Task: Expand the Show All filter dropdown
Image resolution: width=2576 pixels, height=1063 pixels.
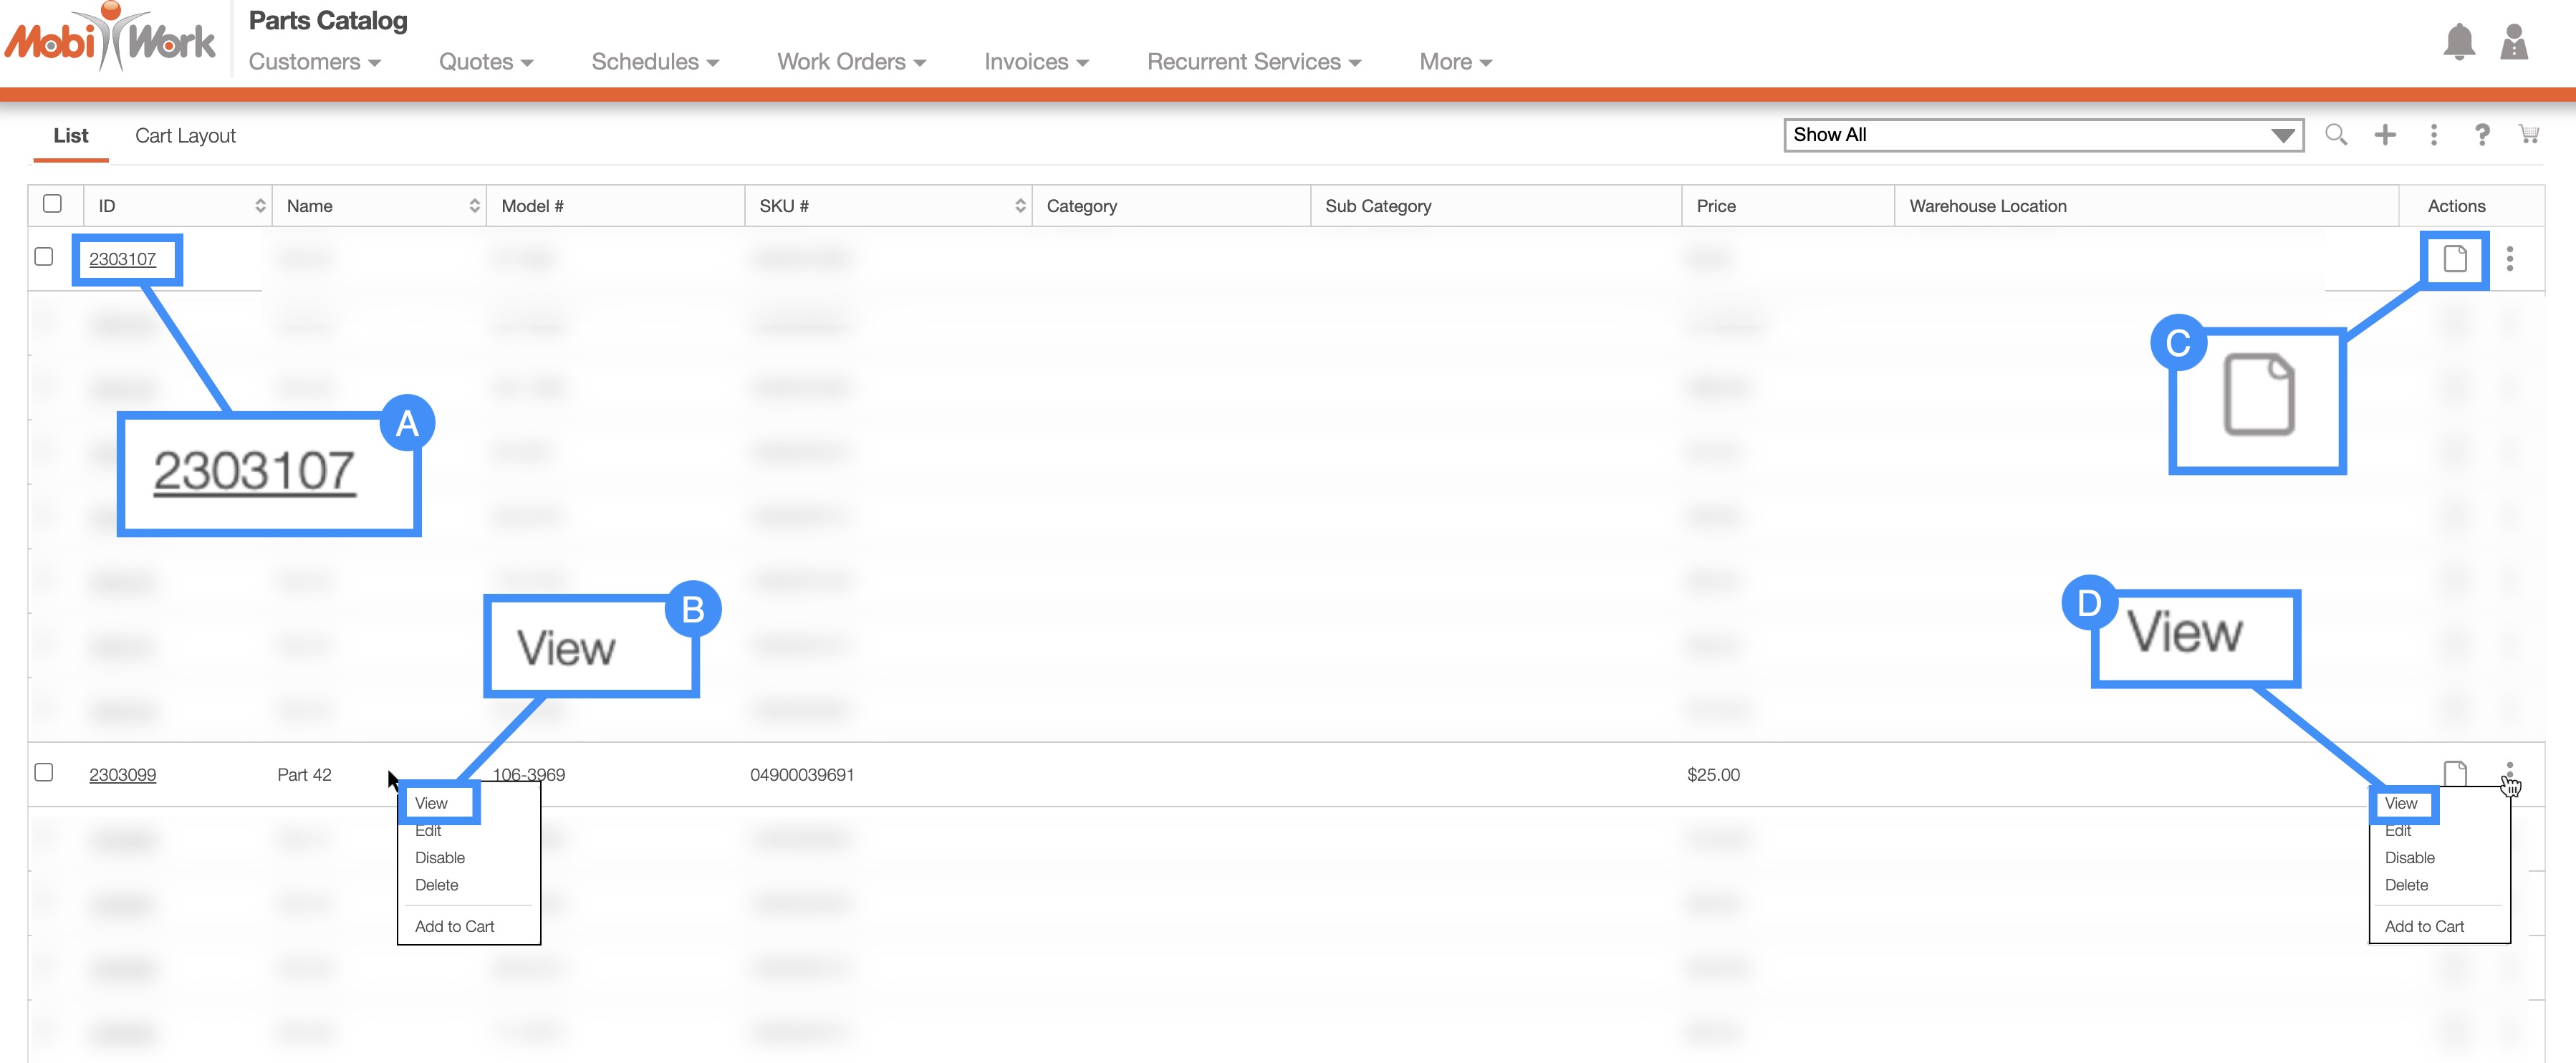Action: pyautogui.click(x=2043, y=135)
